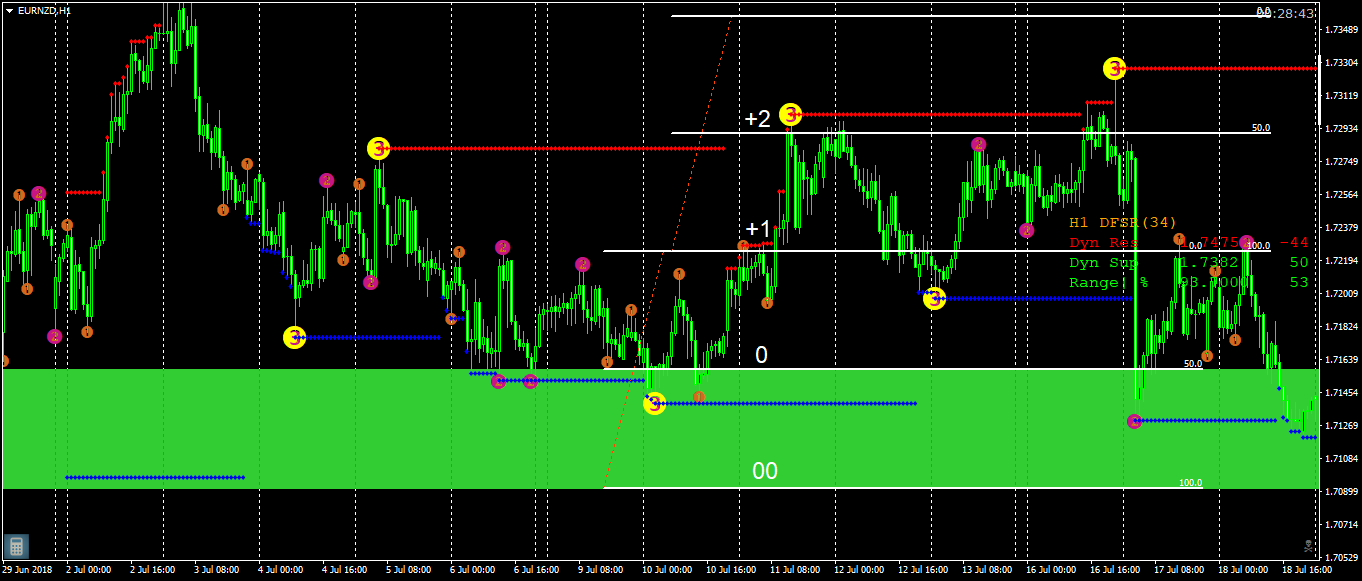Select the H1 DFSR(34) indicator label

1123,222
